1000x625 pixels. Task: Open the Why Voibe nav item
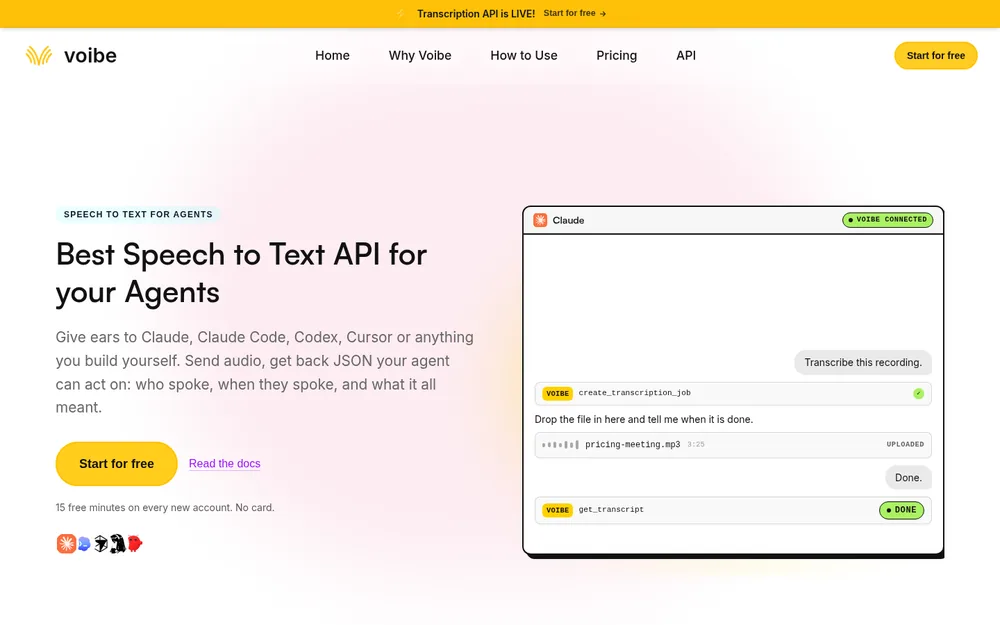point(420,55)
